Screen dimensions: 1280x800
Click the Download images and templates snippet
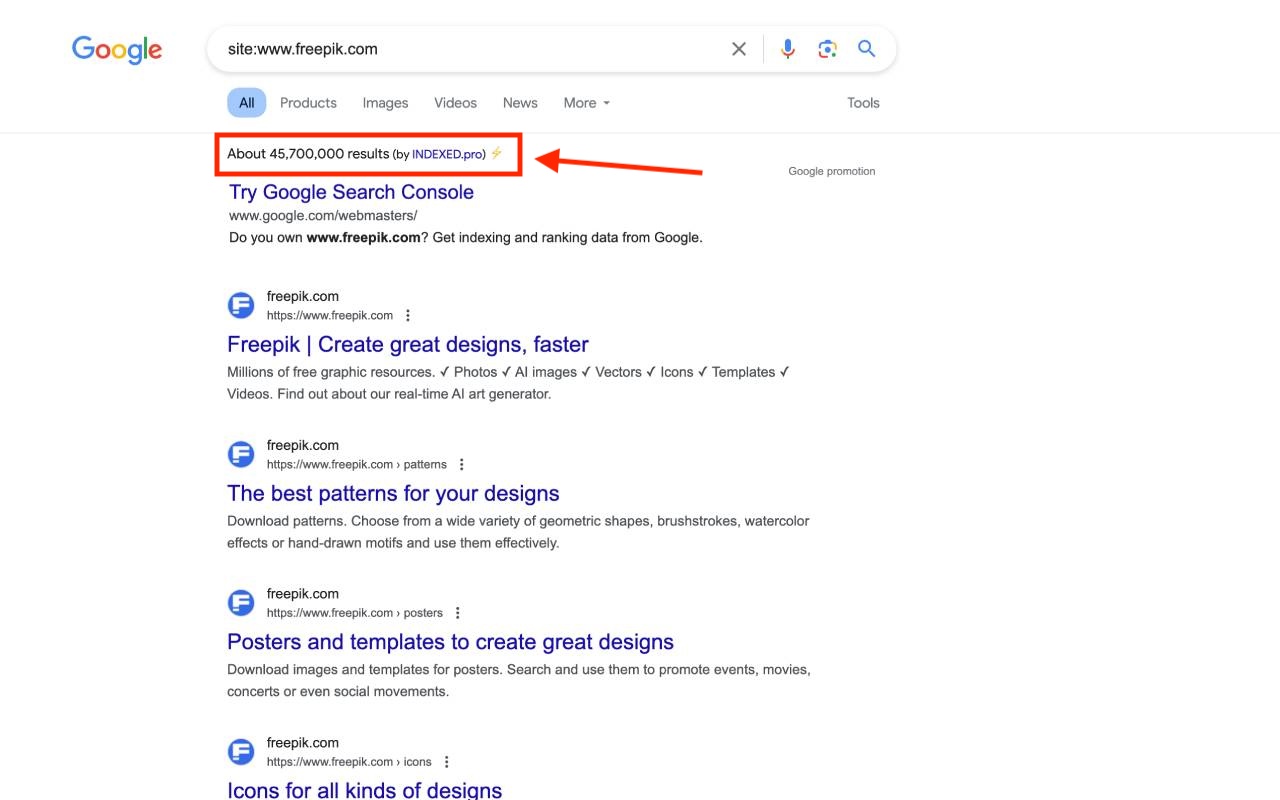point(519,681)
